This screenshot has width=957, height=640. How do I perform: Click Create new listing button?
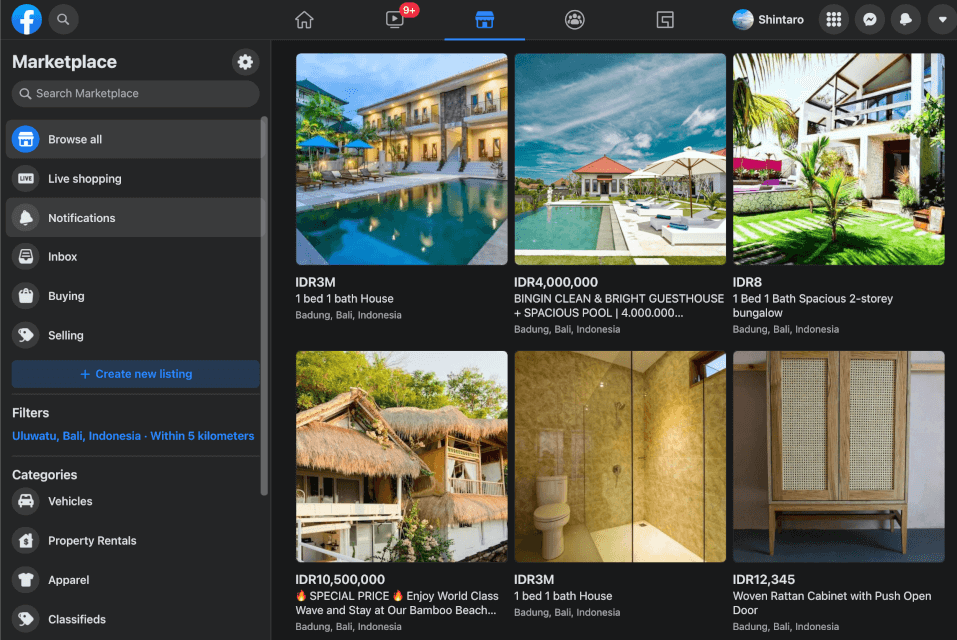pyautogui.click(x=135, y=374)
